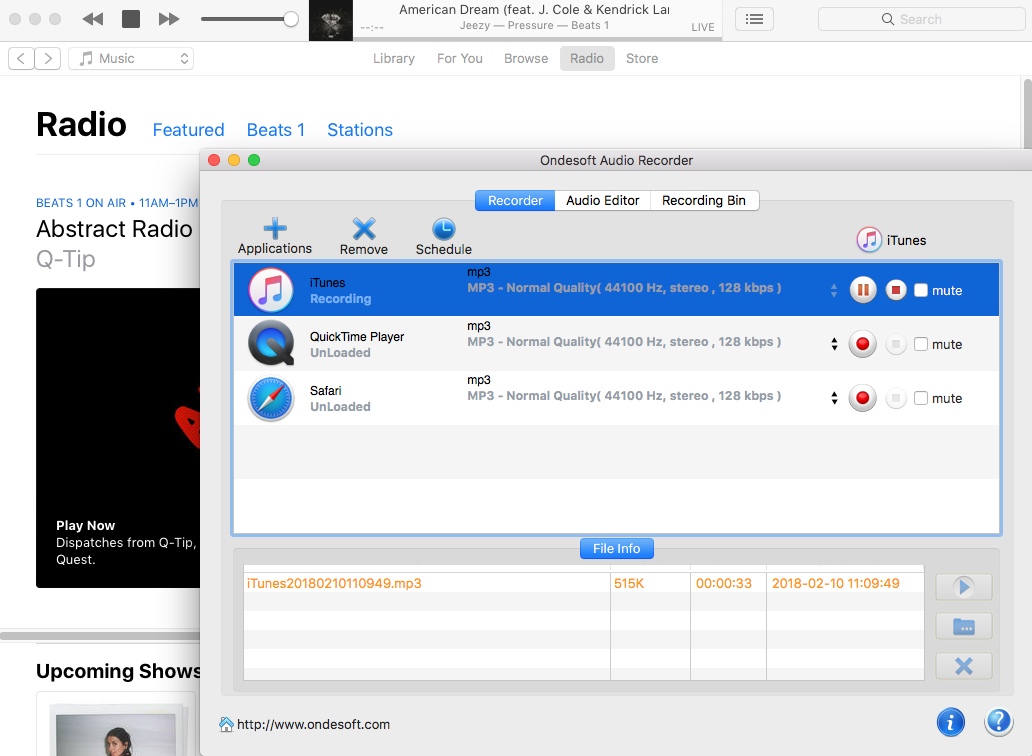This screenshot has height=756, width=1032.
Task: Start recording Safari audio
Action: [863, 398]
